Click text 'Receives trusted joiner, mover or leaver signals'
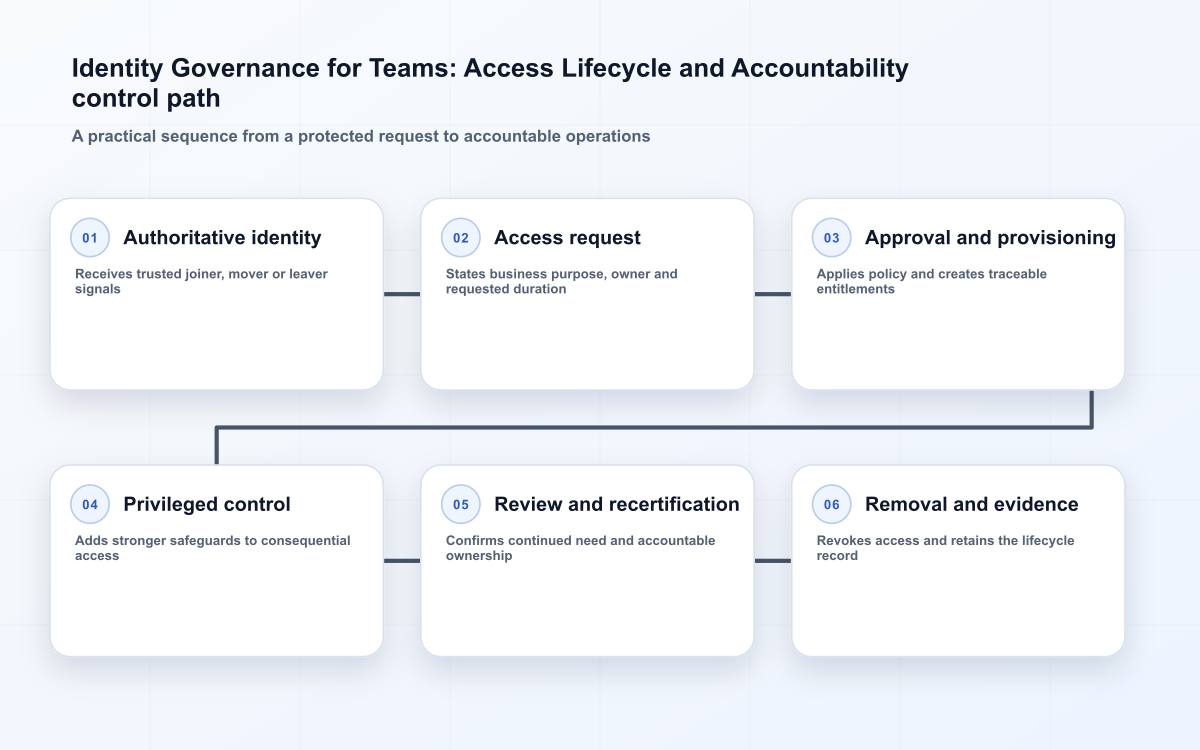The height and width of the screenshot is (750, 1200). tap(201, 281)
